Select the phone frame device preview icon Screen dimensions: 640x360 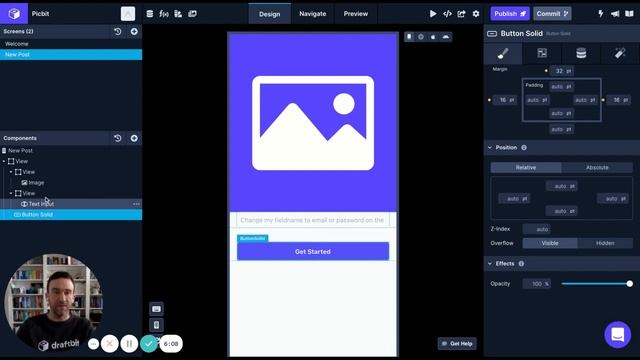tap(409, 37)
